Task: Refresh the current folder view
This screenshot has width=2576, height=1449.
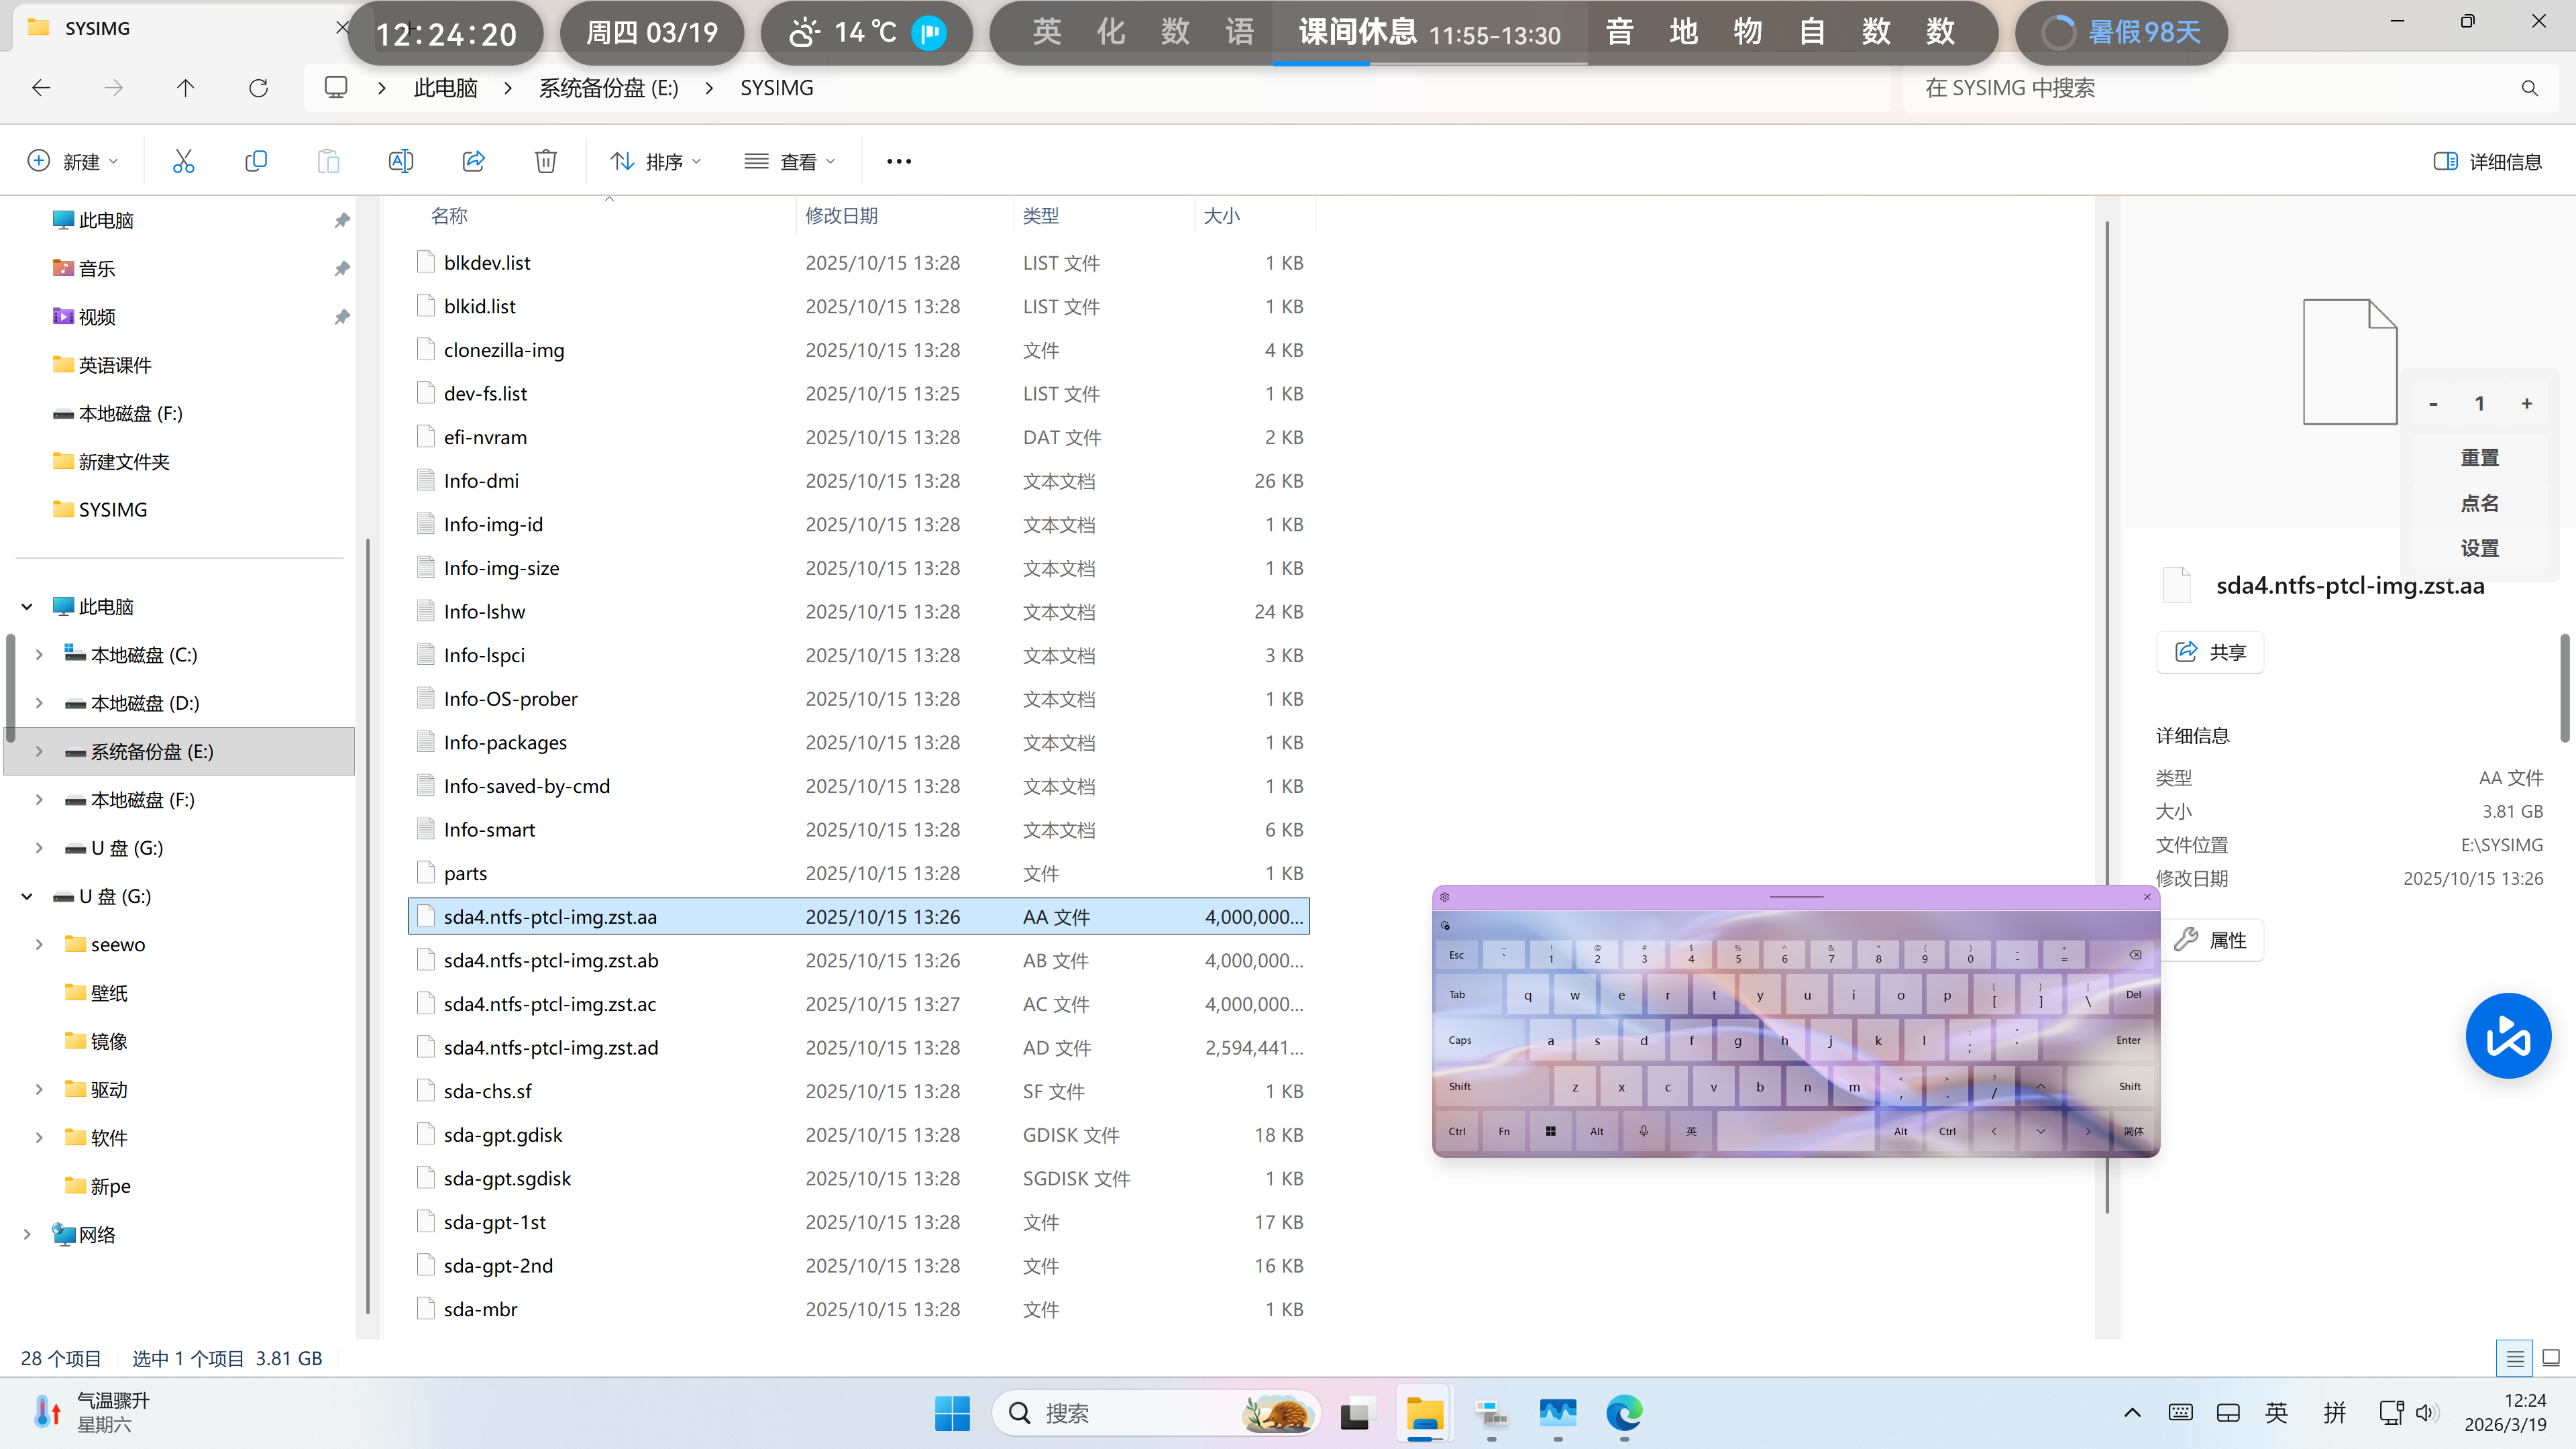Action: [x=258, y=88]
